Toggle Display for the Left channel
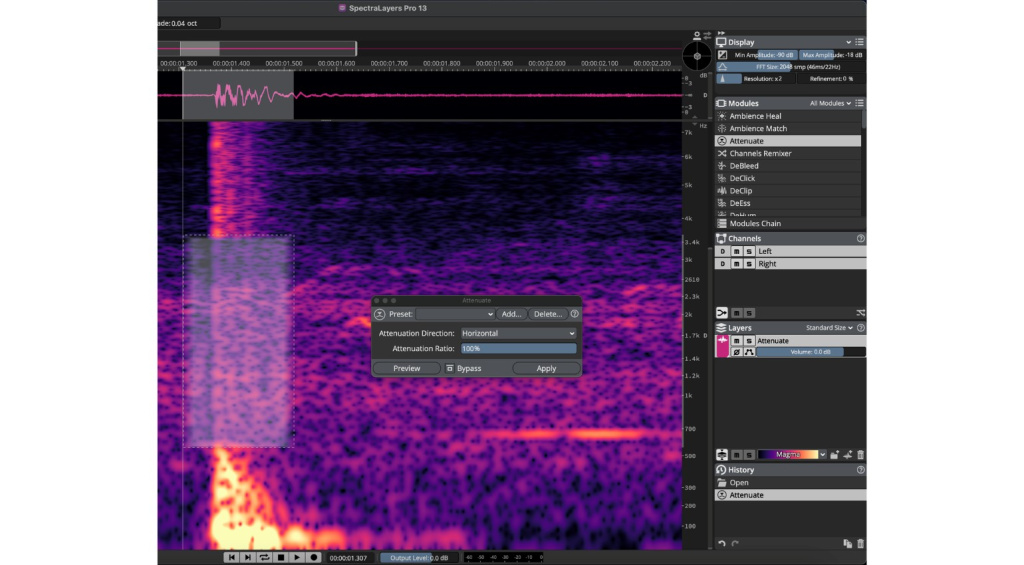This screenshot has height=565, width=1024. (722, 251)
